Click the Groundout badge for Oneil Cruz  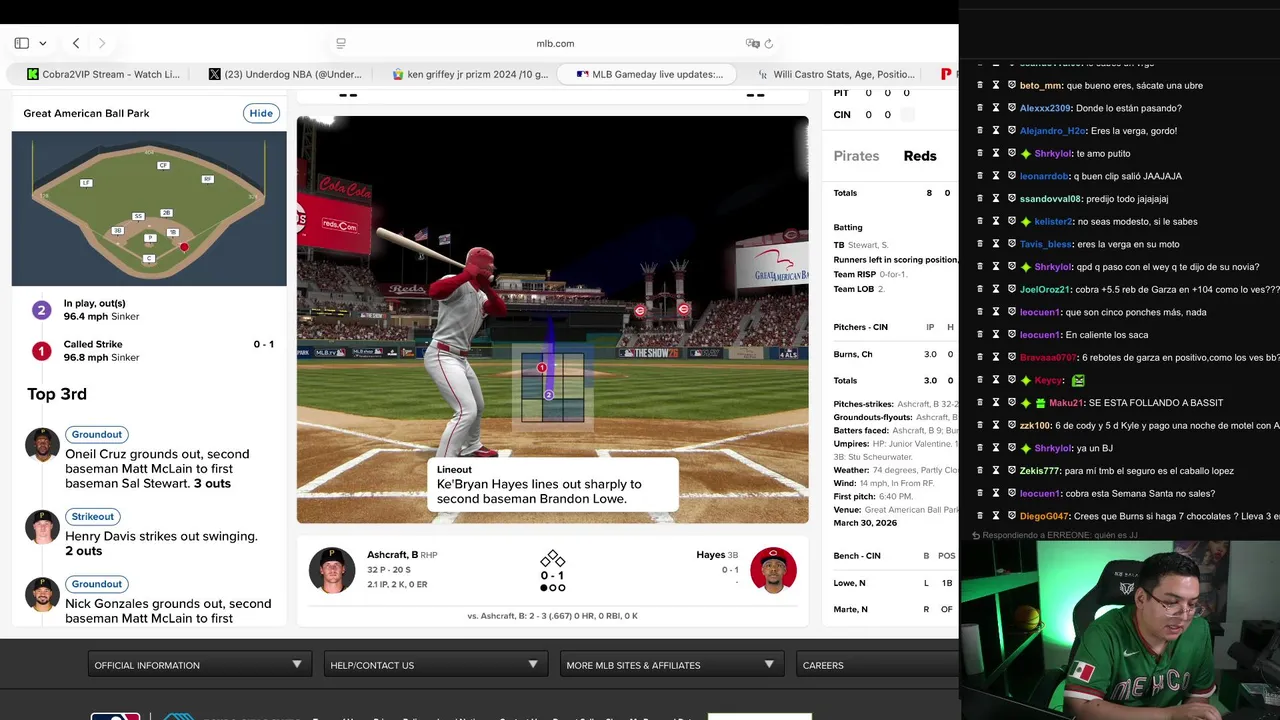(x=96, y=434)
